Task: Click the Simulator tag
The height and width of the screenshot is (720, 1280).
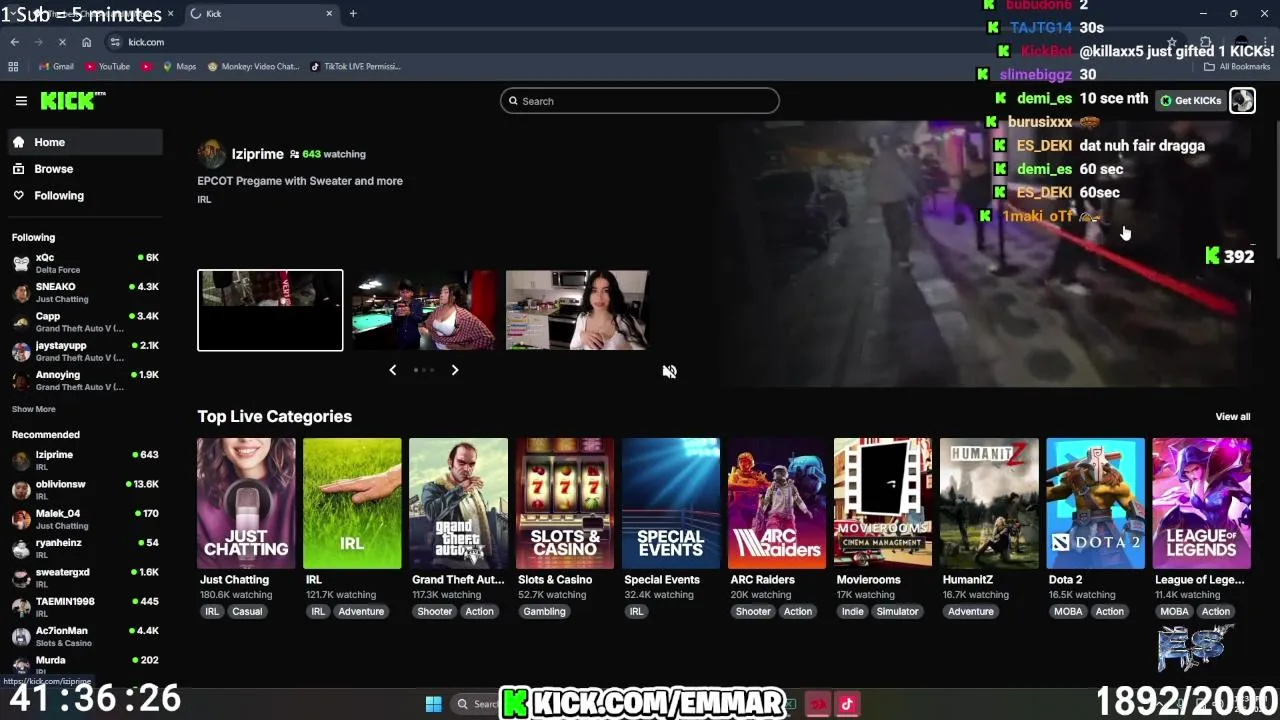Action: click(897, 612)
